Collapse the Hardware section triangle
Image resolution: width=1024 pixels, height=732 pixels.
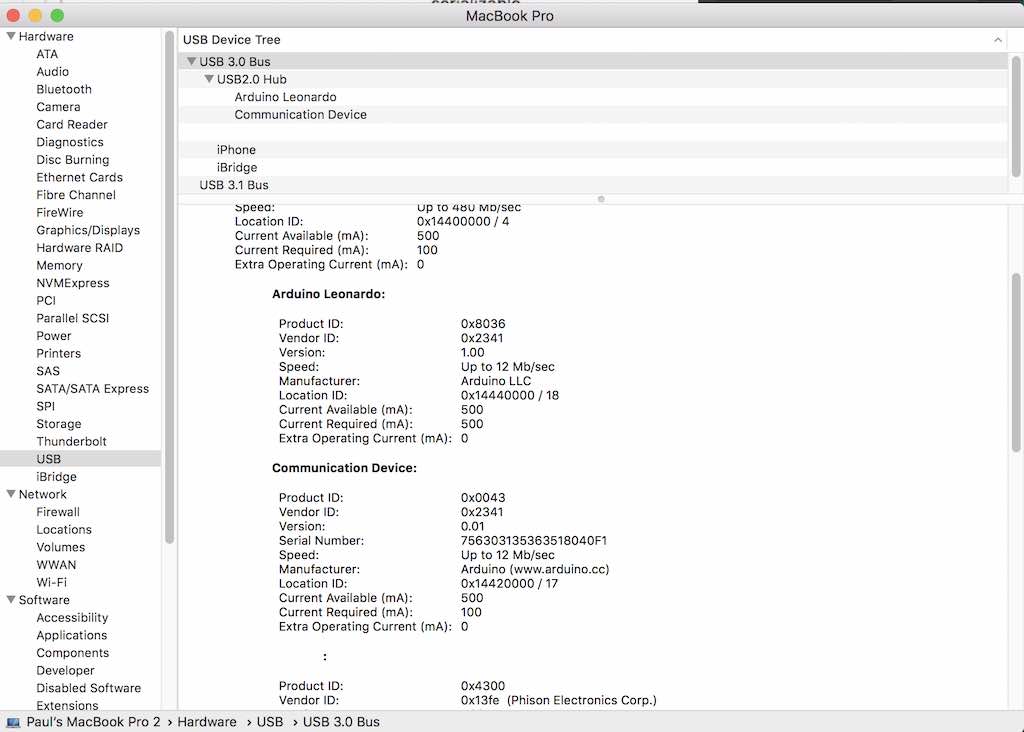tap(10, 36)
